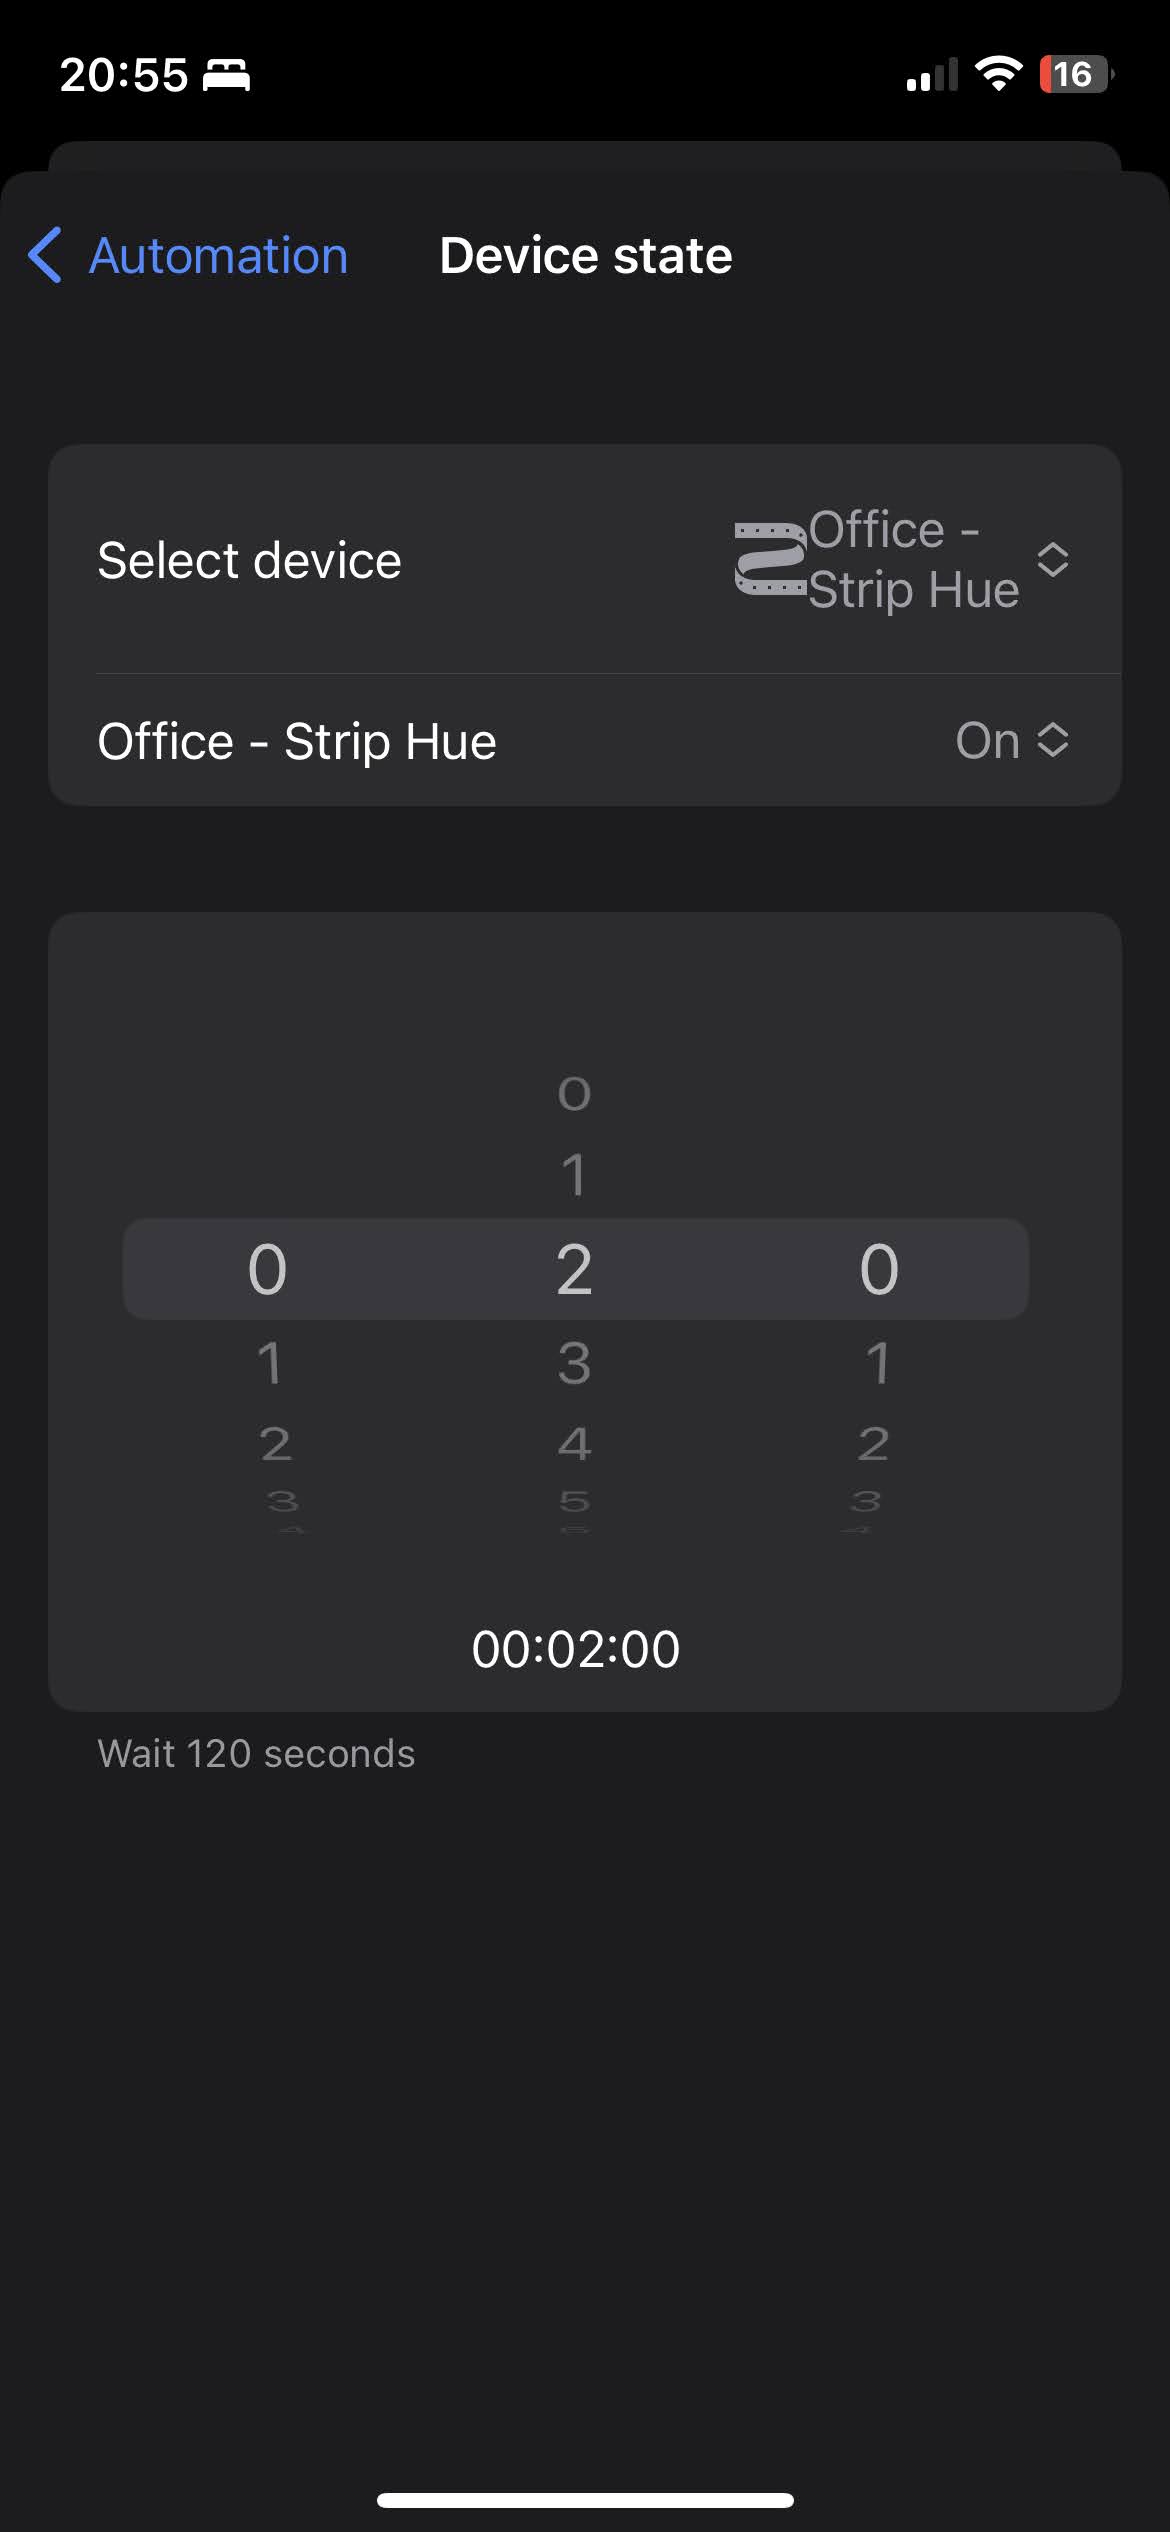Select 1 above 2 in minutes wheel
Viewport: 1170px width, 2532px height.
[574, 1174]
